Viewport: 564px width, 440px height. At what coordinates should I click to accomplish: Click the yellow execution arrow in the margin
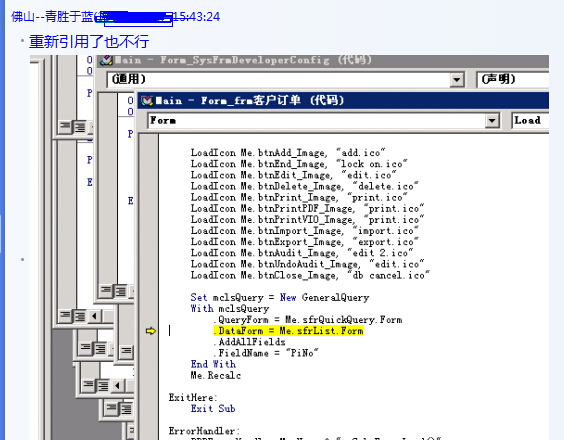click(x=151, y=331)
